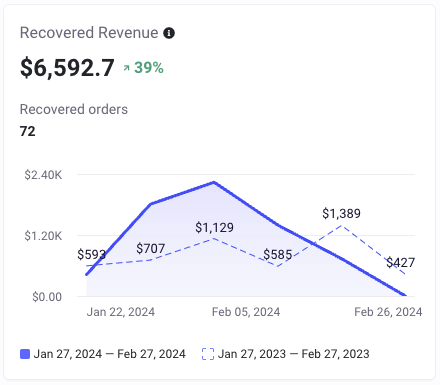Click the $593 data point label
This screenshot has height=385, width=440.
(x=91, y=255)
